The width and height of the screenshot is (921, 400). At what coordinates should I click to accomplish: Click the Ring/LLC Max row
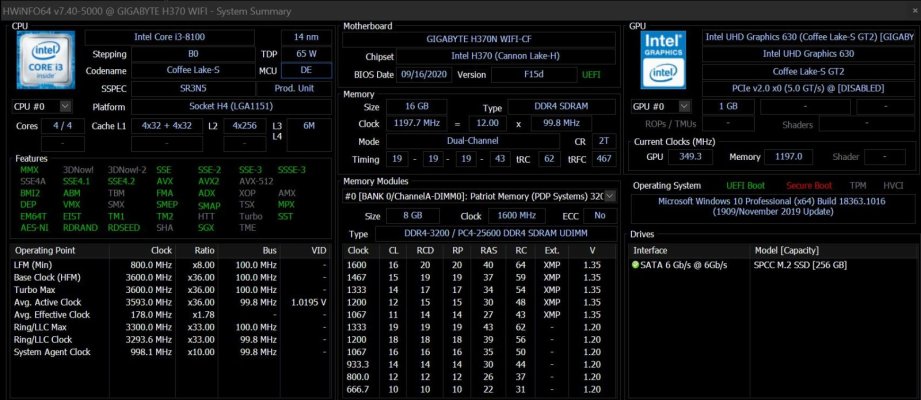170,327
